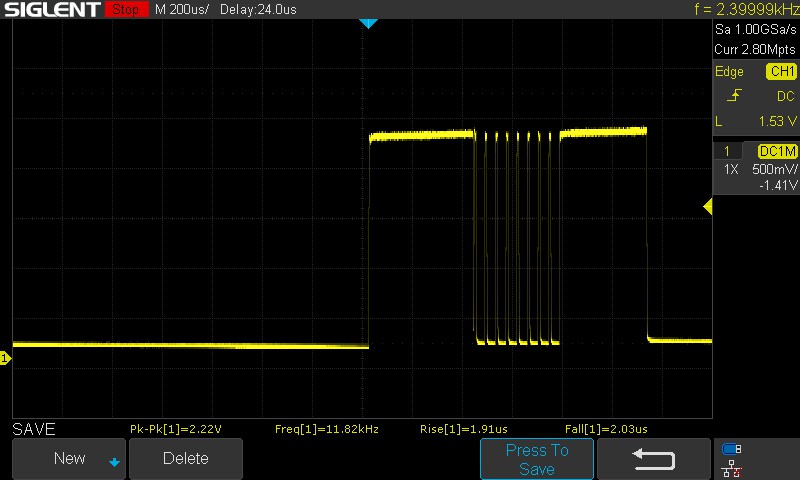
Task: Click the trigger level 1.53 V value
Action: click(777, 121)
